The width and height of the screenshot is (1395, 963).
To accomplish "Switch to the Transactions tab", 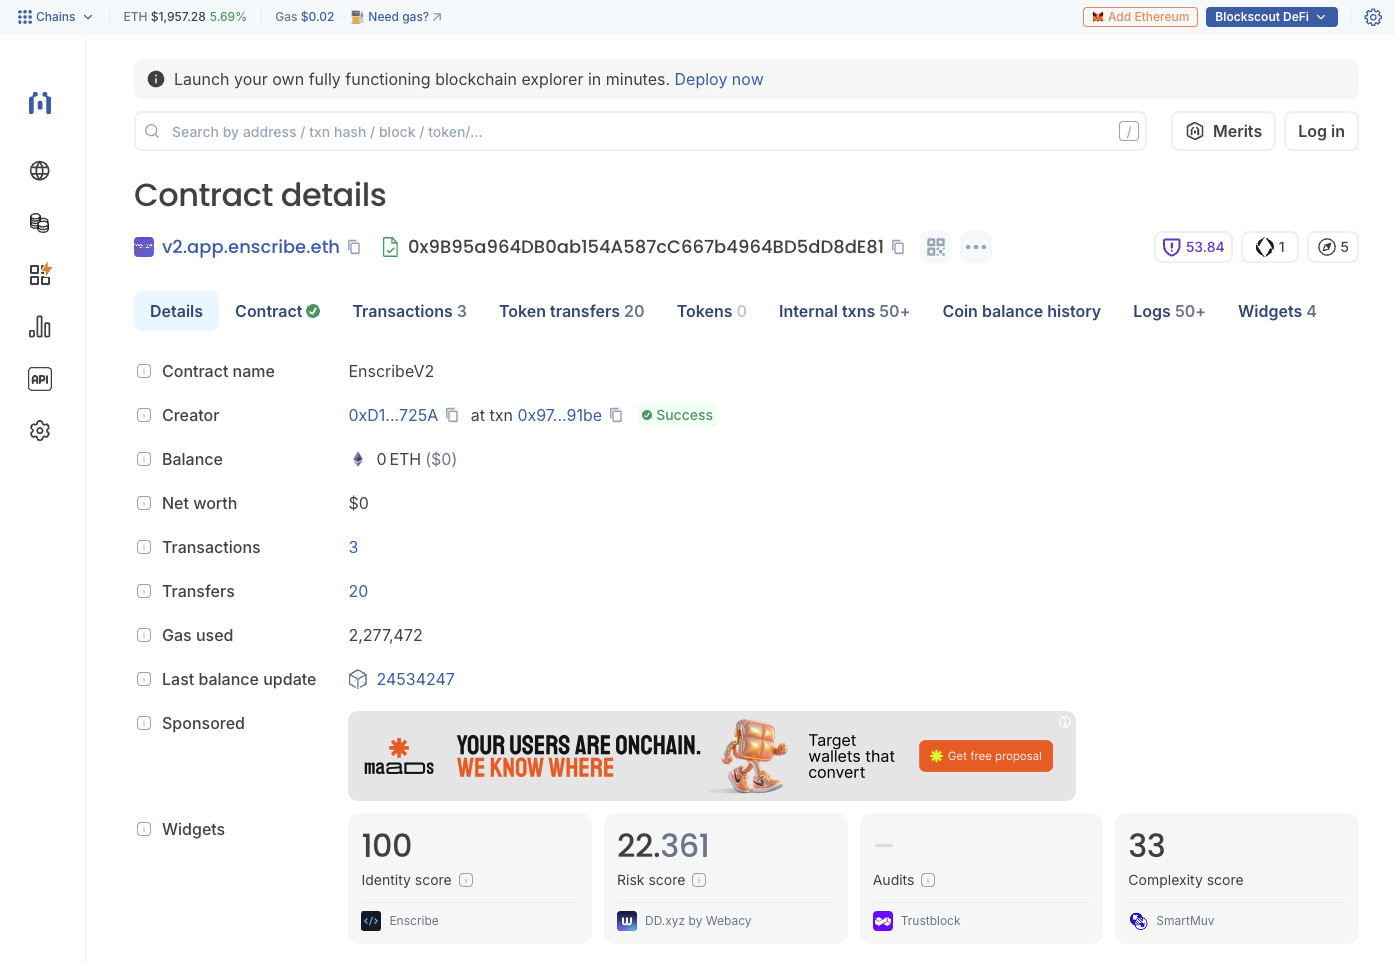I will pyautogui.click(x=409, y=311).
